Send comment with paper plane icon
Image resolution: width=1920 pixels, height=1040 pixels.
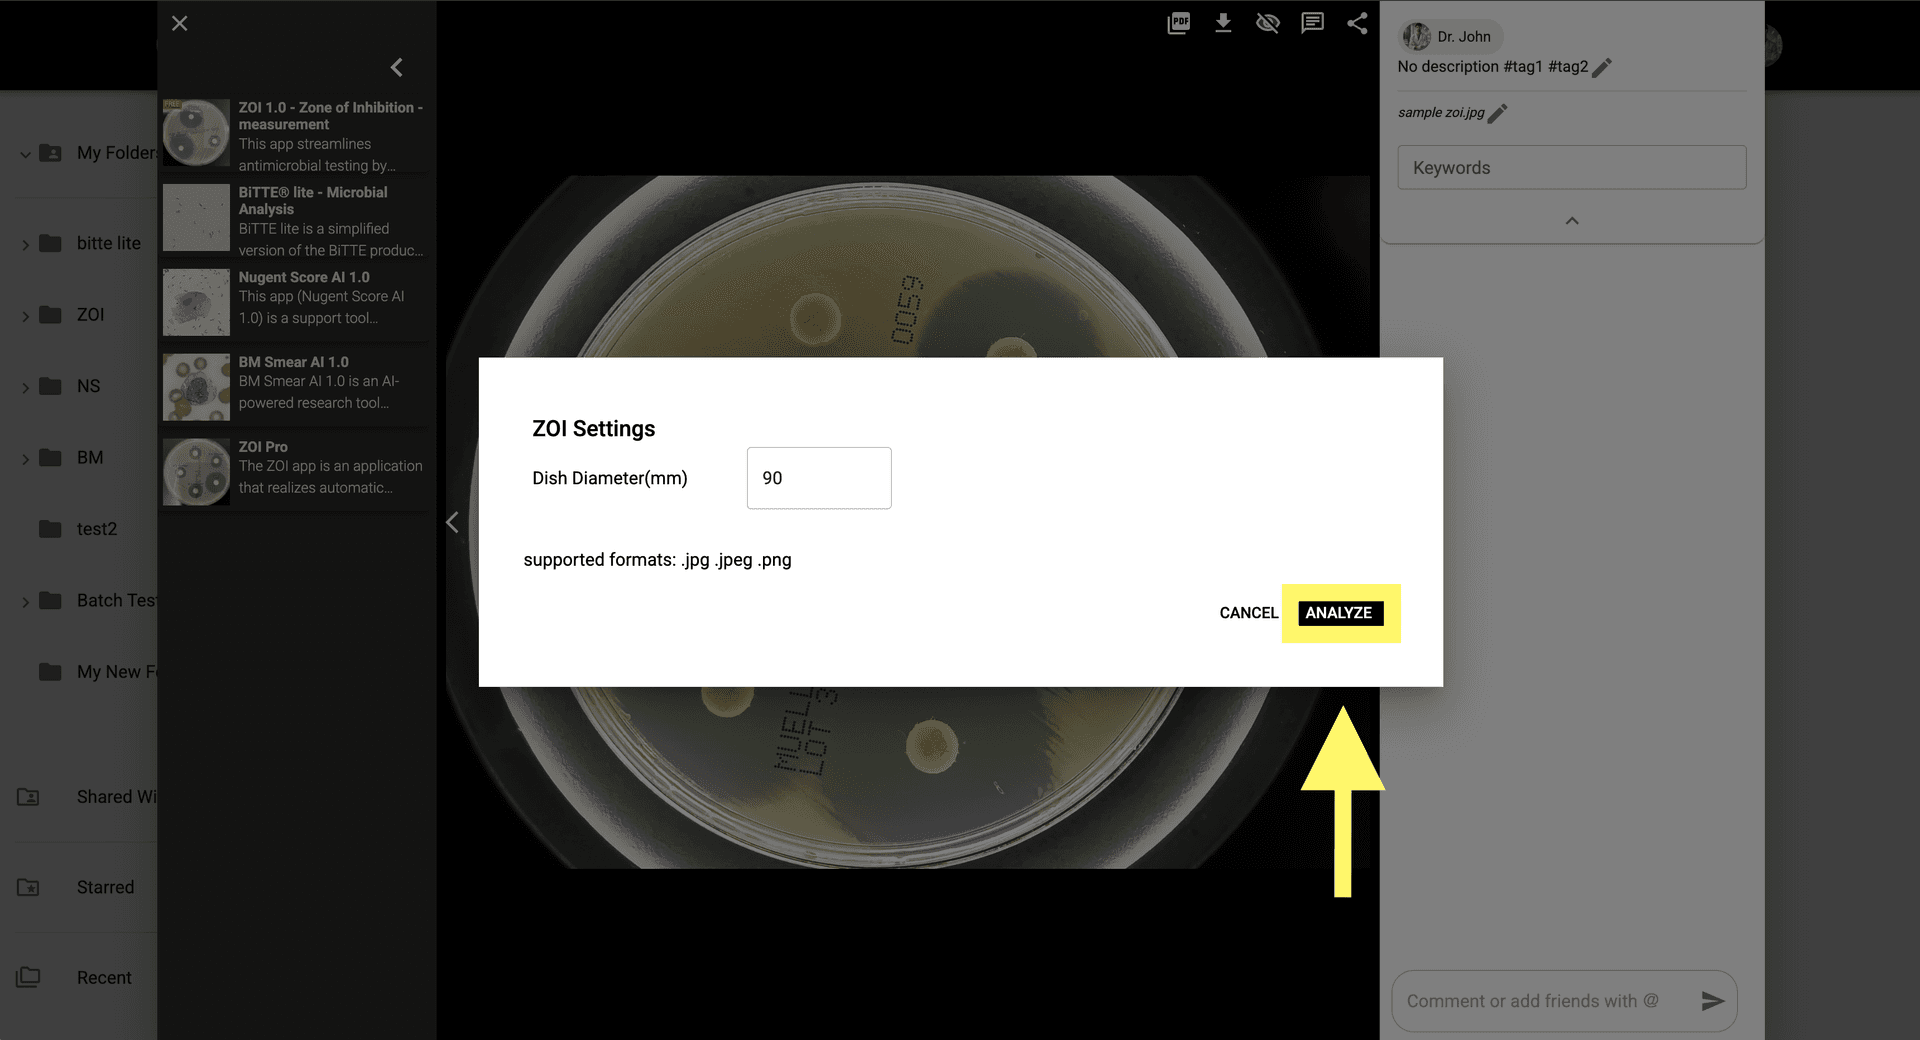point(1712,1001)
